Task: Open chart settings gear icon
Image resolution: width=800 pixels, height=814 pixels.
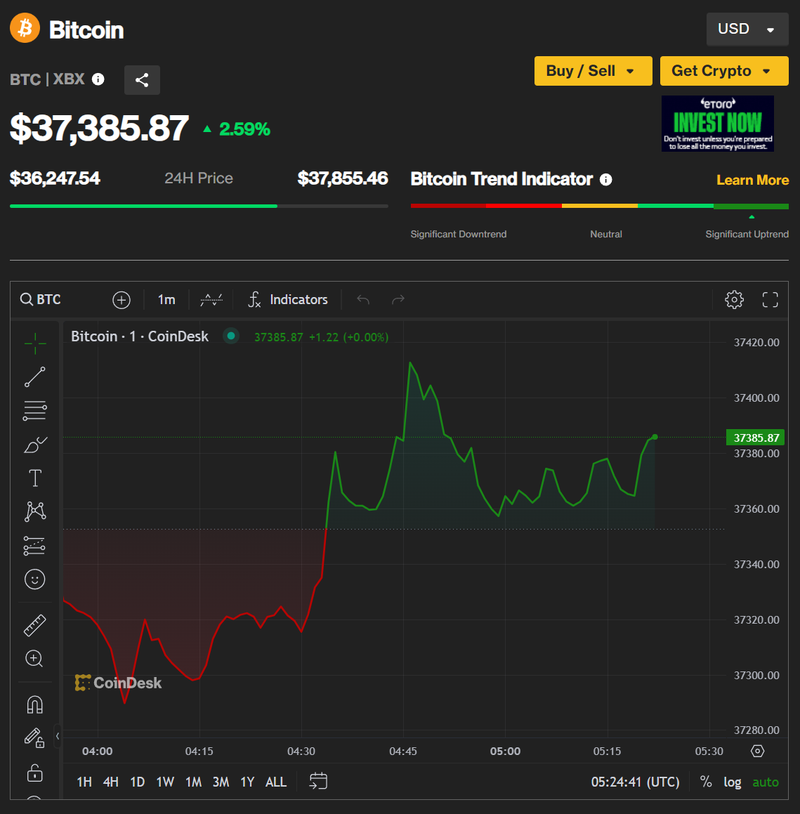Action: [734, 300]
